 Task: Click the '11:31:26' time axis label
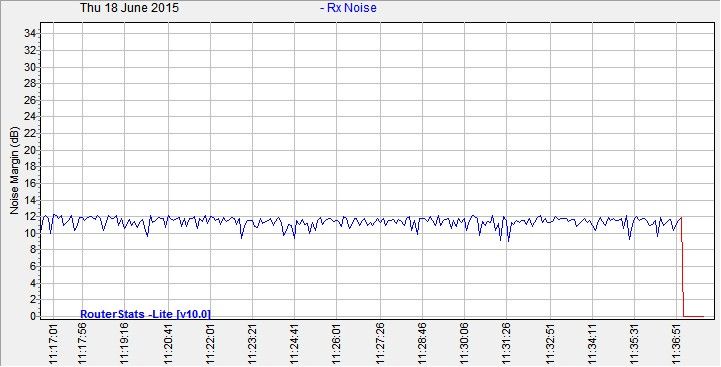click(x=507, y=343)
